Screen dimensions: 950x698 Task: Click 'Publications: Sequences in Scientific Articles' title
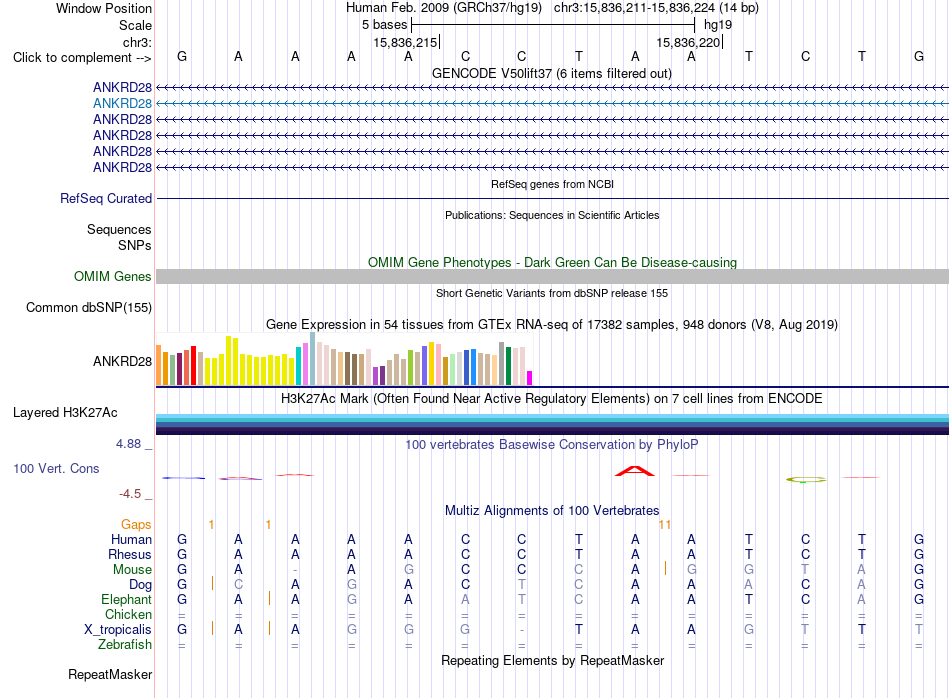[552, 215]
